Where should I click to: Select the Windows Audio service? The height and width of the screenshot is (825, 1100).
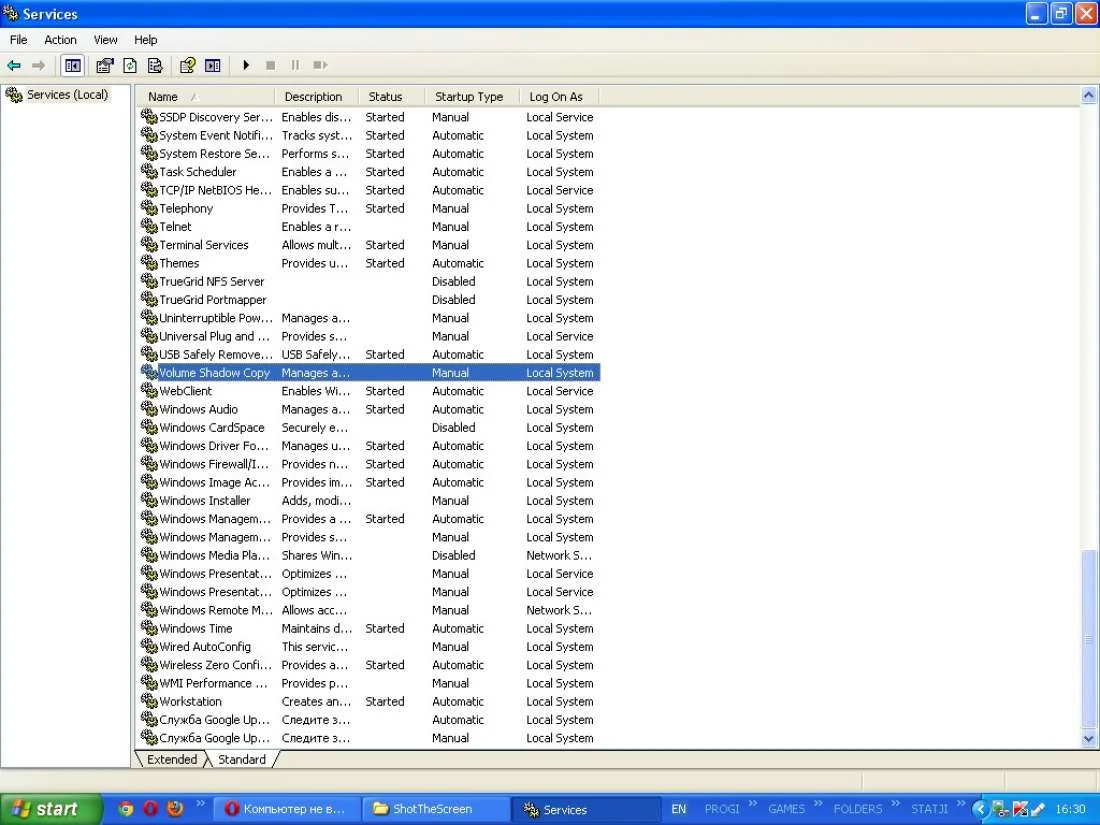point(370,409)
